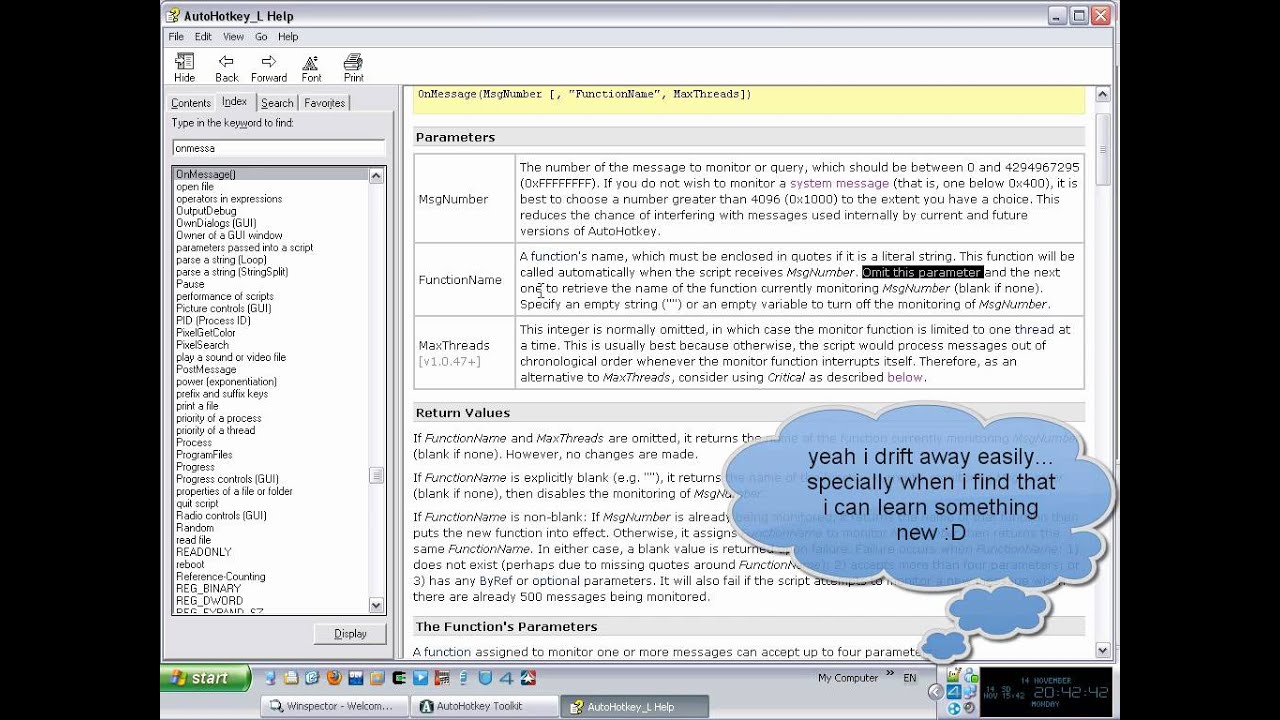
Task: Open the Go menu
Action: pyautogui.click(x=261, y=37)
